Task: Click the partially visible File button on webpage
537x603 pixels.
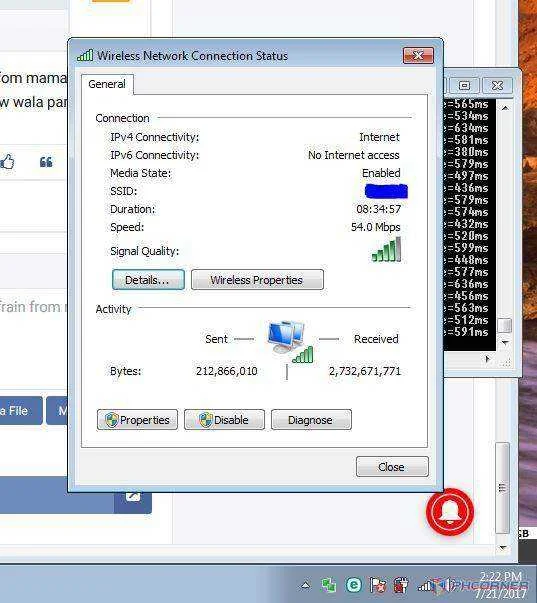Action: pos(20,411)
